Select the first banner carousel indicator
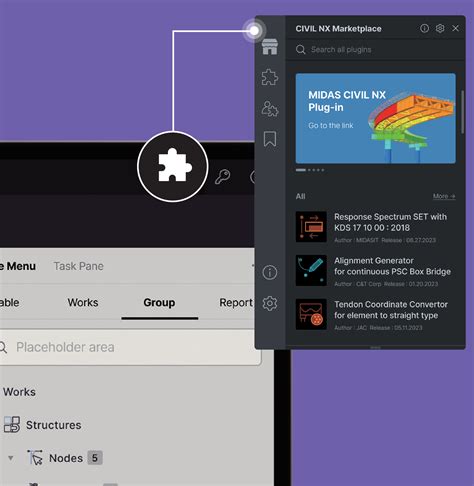Viewport: 474px width, 486px height. (x=301, y=170)
